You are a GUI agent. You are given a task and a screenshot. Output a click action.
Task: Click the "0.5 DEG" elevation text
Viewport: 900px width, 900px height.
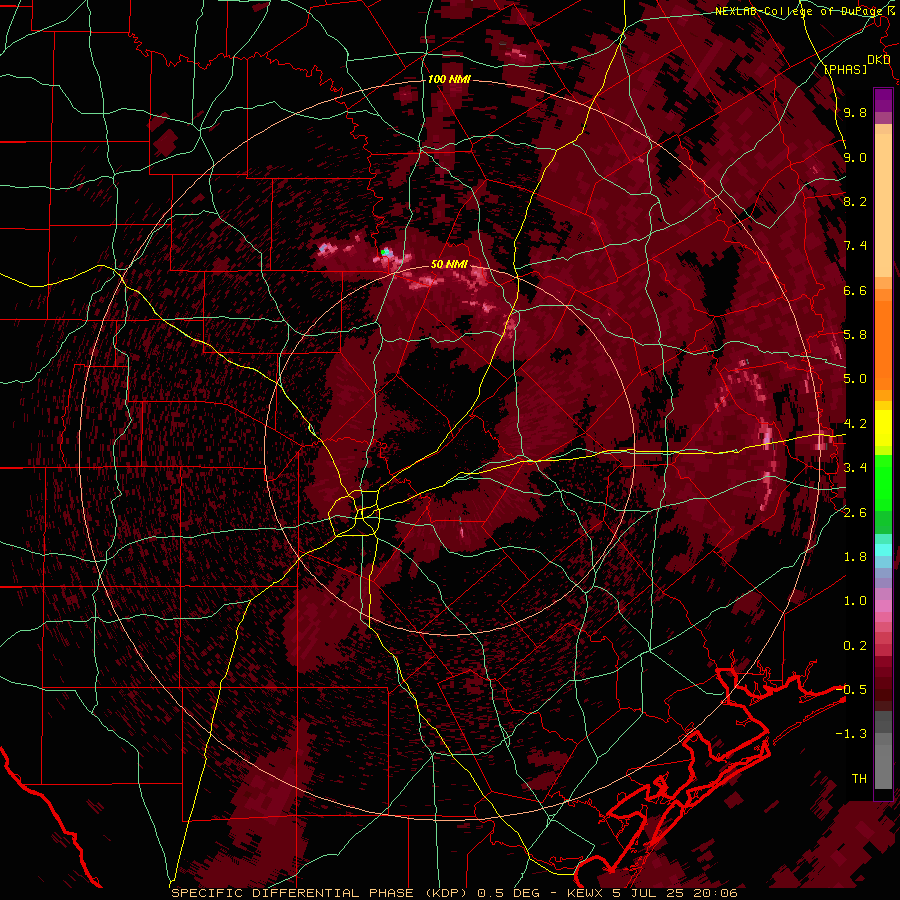[x=509, y=893]
